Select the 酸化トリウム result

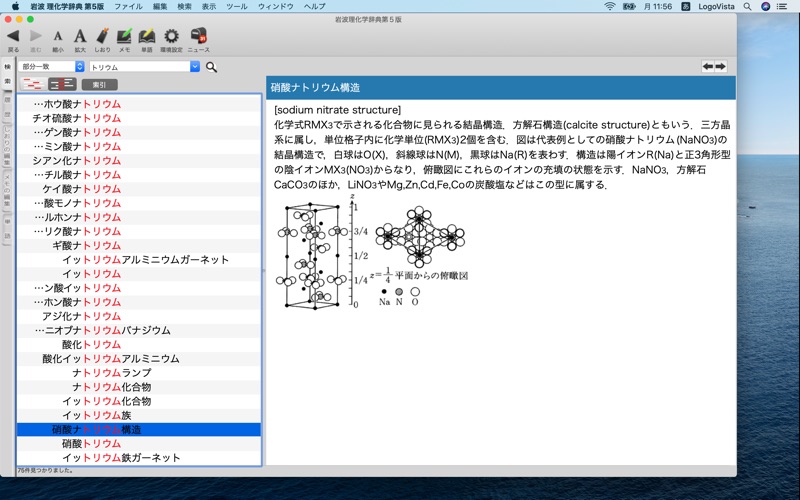tap(139, 345)
